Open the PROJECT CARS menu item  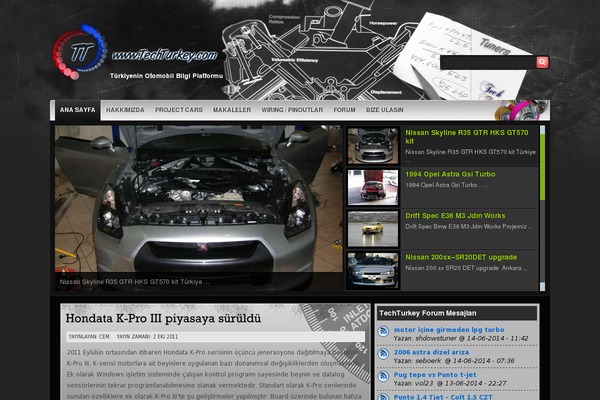[x=179, y=110]
